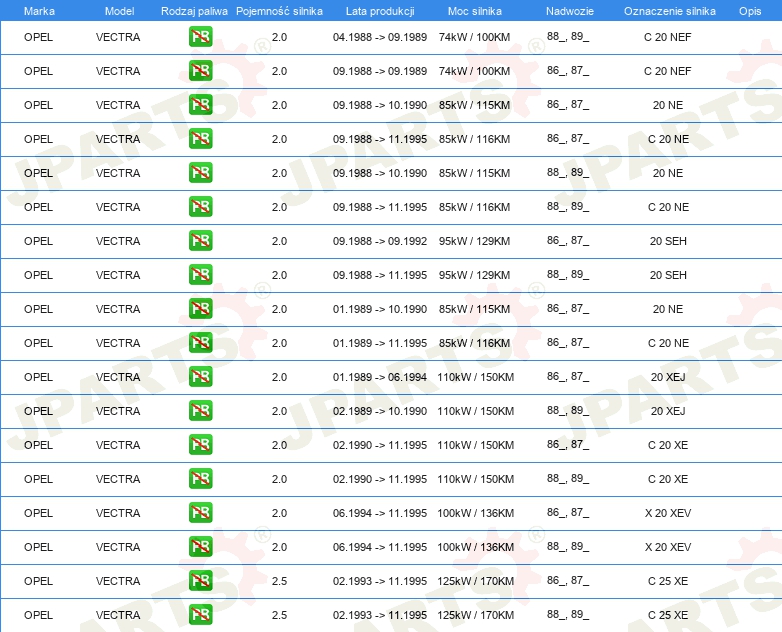This screenshot has width=782, height=632.
Task: Click the Nadwozie column header
Action: point(570,11)
